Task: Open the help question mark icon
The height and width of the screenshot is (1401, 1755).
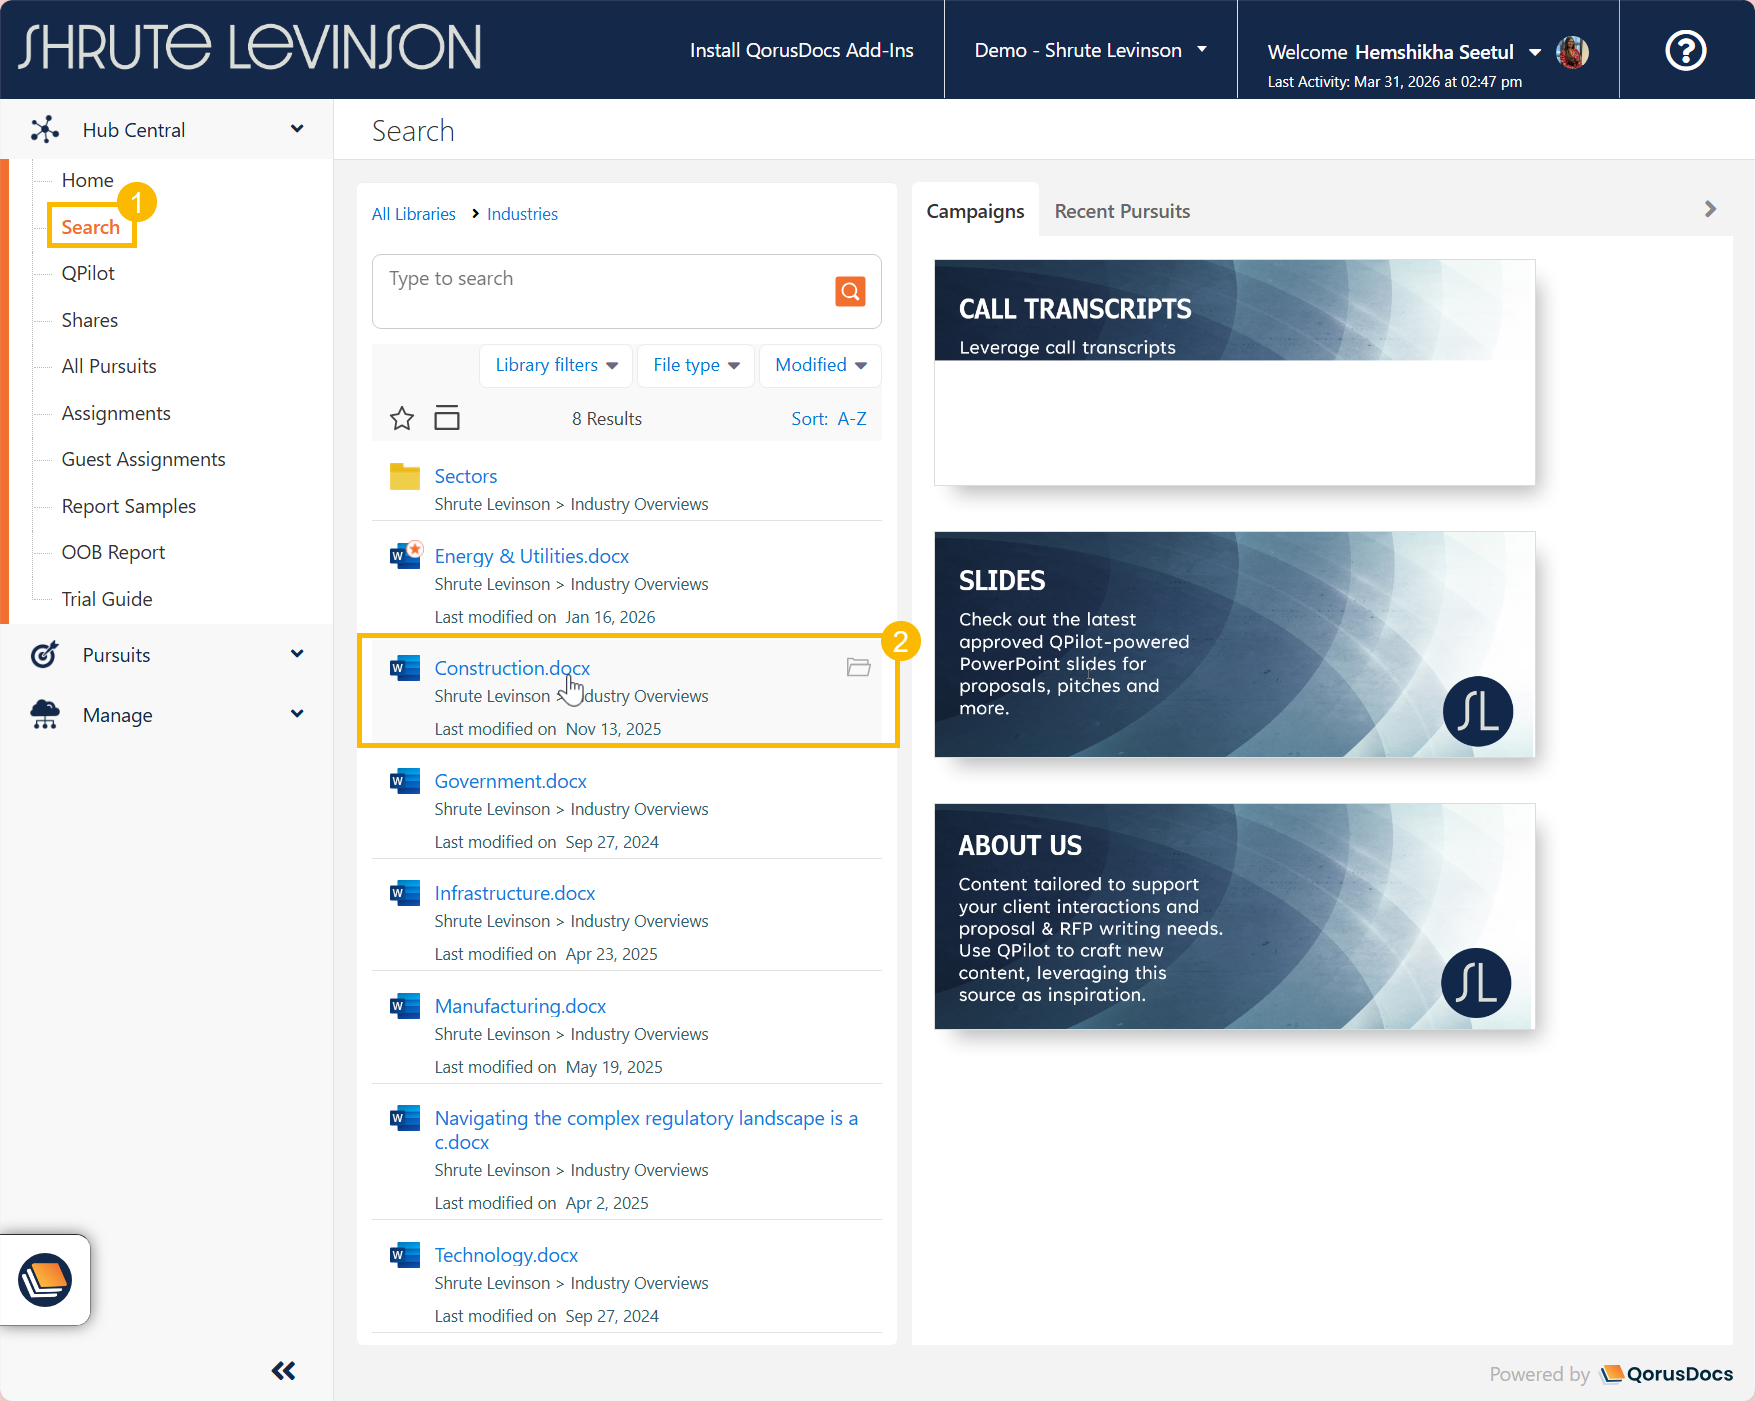Action: coord(1685,50)
